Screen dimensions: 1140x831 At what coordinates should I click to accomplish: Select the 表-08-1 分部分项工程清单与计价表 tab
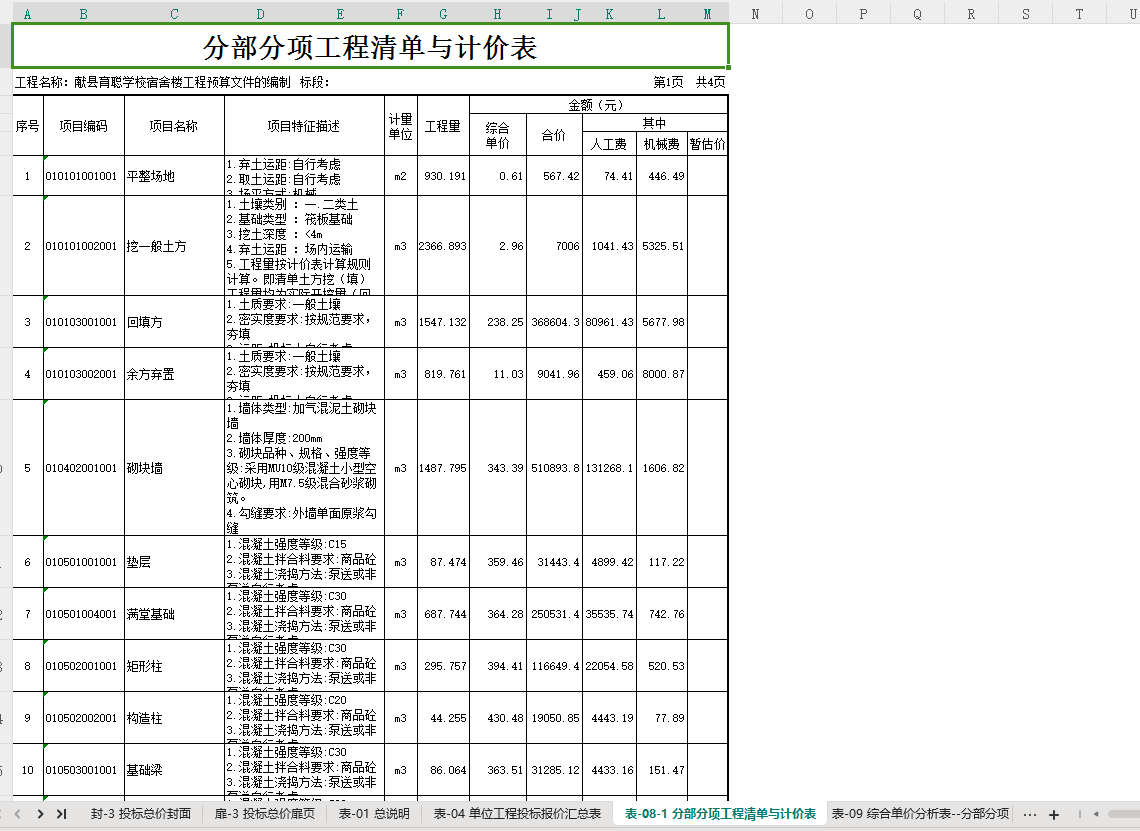pyautogui.click(x=720, y=814)
